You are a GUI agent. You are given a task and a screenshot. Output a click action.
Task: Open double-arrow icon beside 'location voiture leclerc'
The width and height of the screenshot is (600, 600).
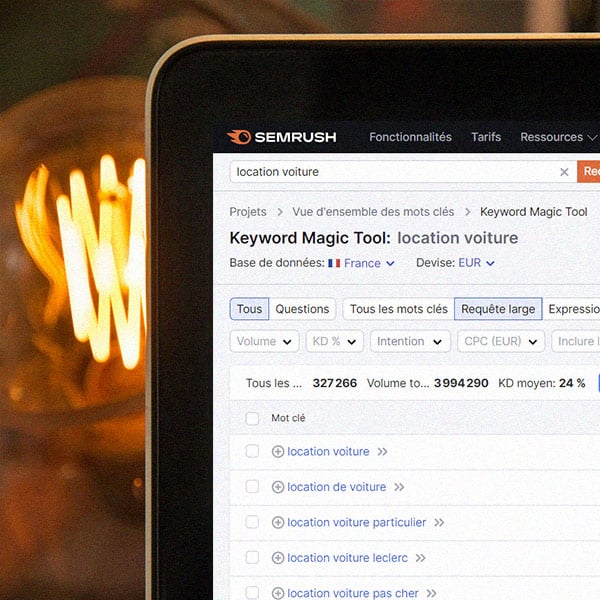point(421,558)
